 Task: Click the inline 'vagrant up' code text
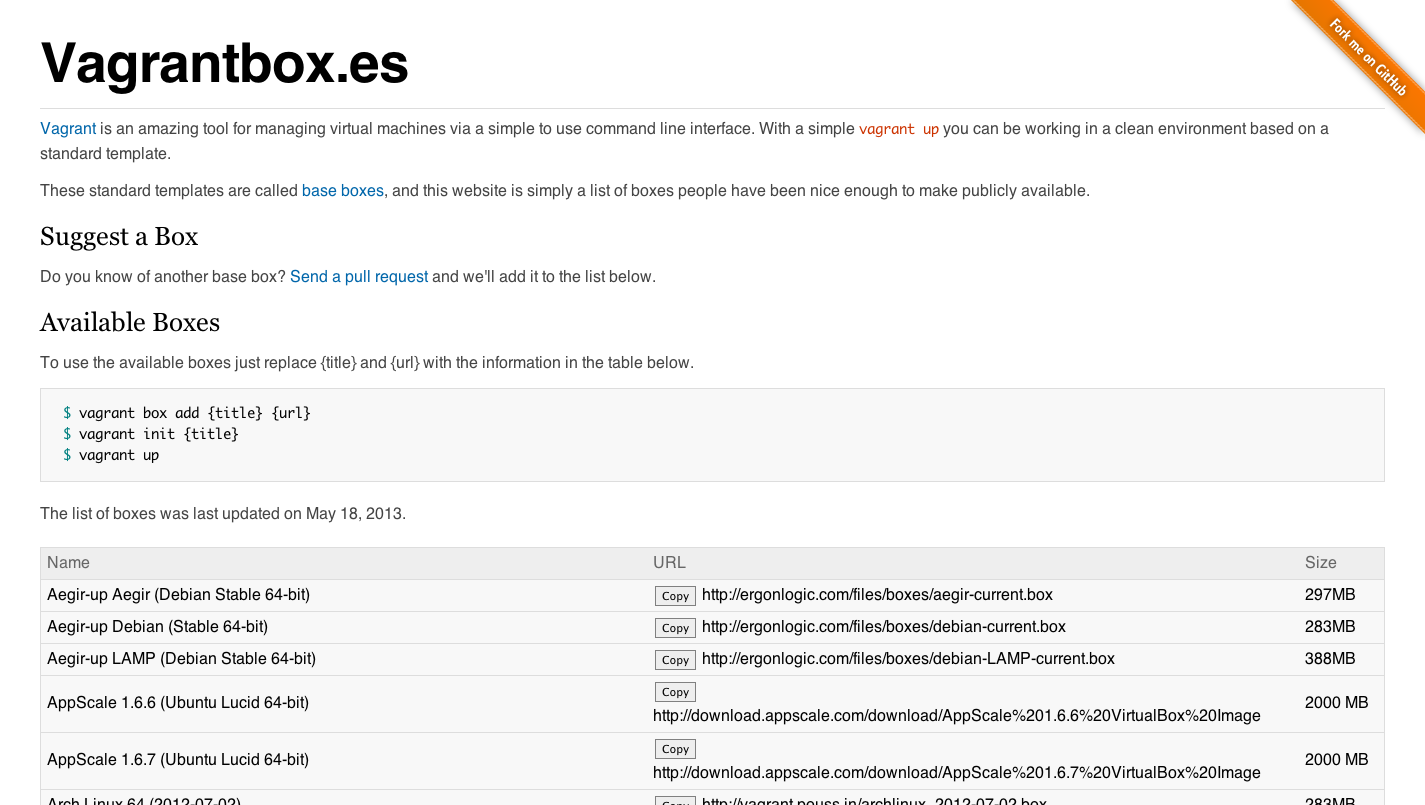pos(899,129)
